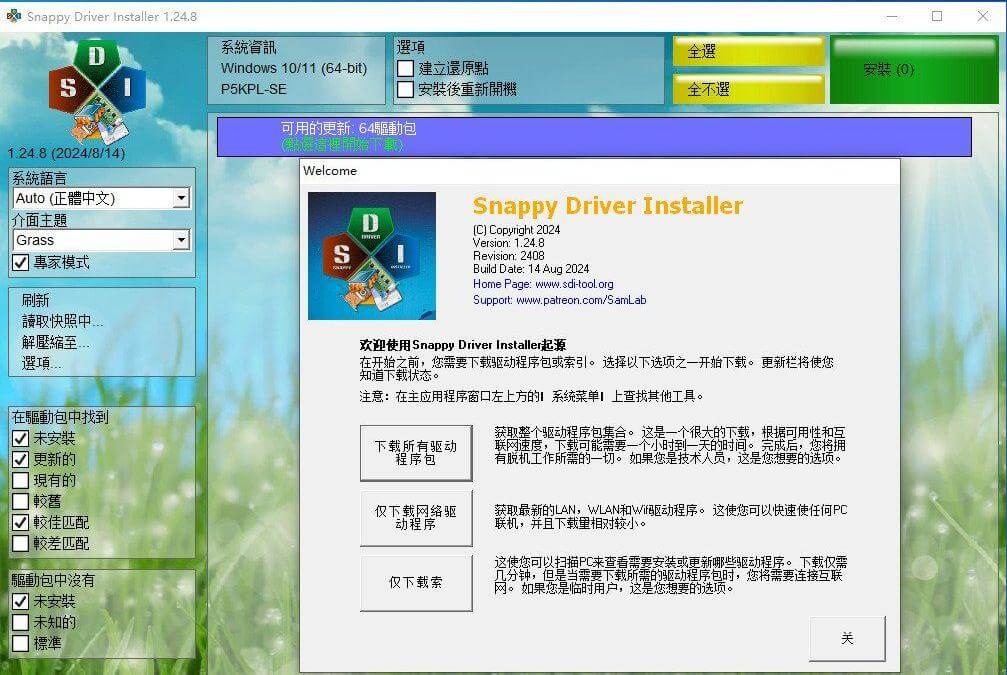Enable the 建立還原點 checkbox
The width and height of the screenshot is (1007, 675).
405,68
